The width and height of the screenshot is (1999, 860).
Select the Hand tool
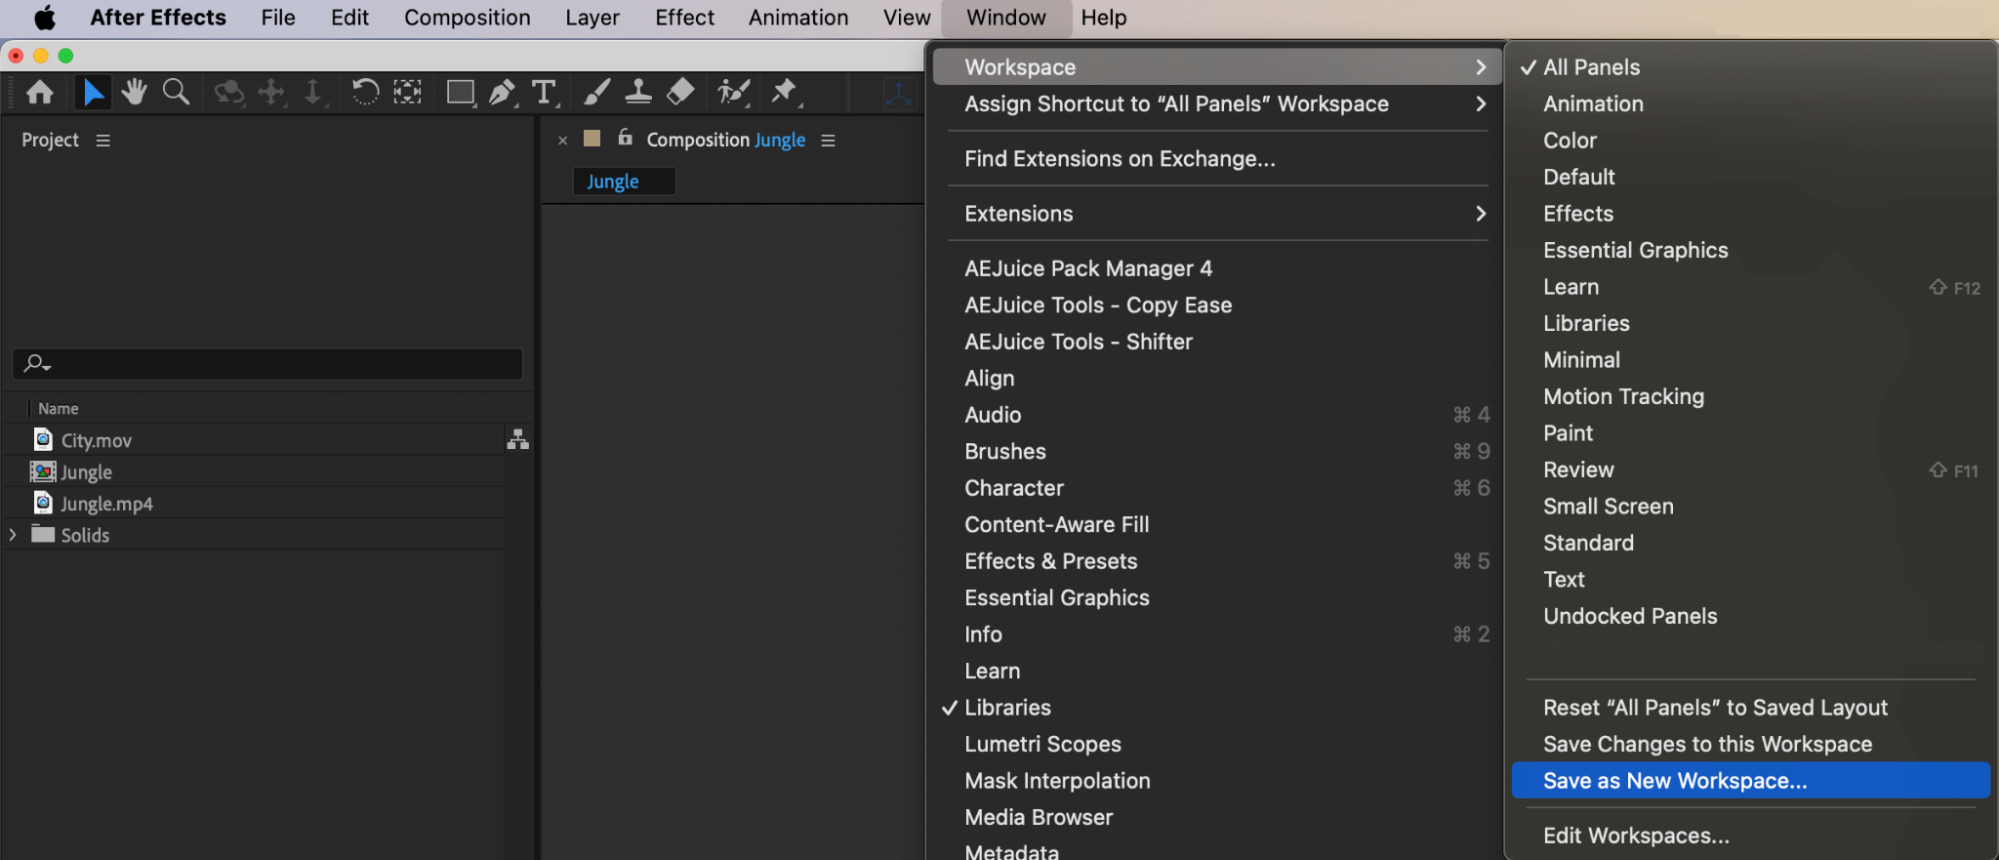tap(134, 93)
